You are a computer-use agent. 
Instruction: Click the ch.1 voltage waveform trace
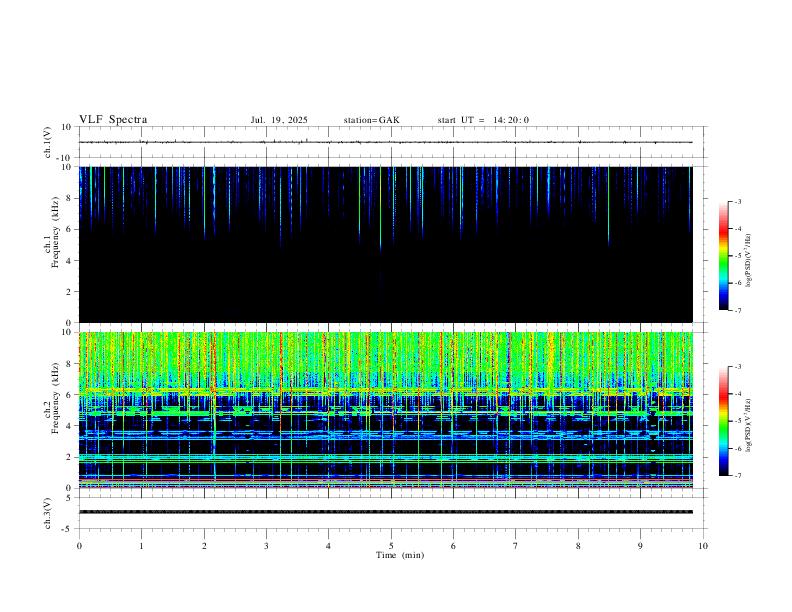[x=386, y=142]
